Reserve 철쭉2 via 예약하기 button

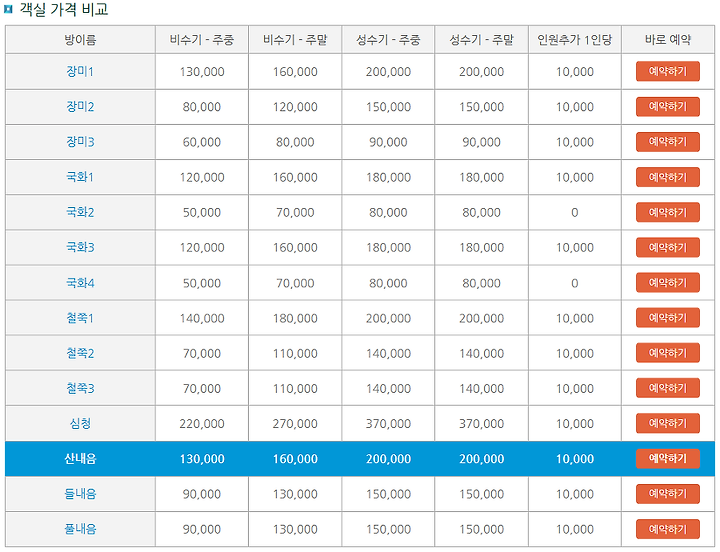(x=668, y=353)
